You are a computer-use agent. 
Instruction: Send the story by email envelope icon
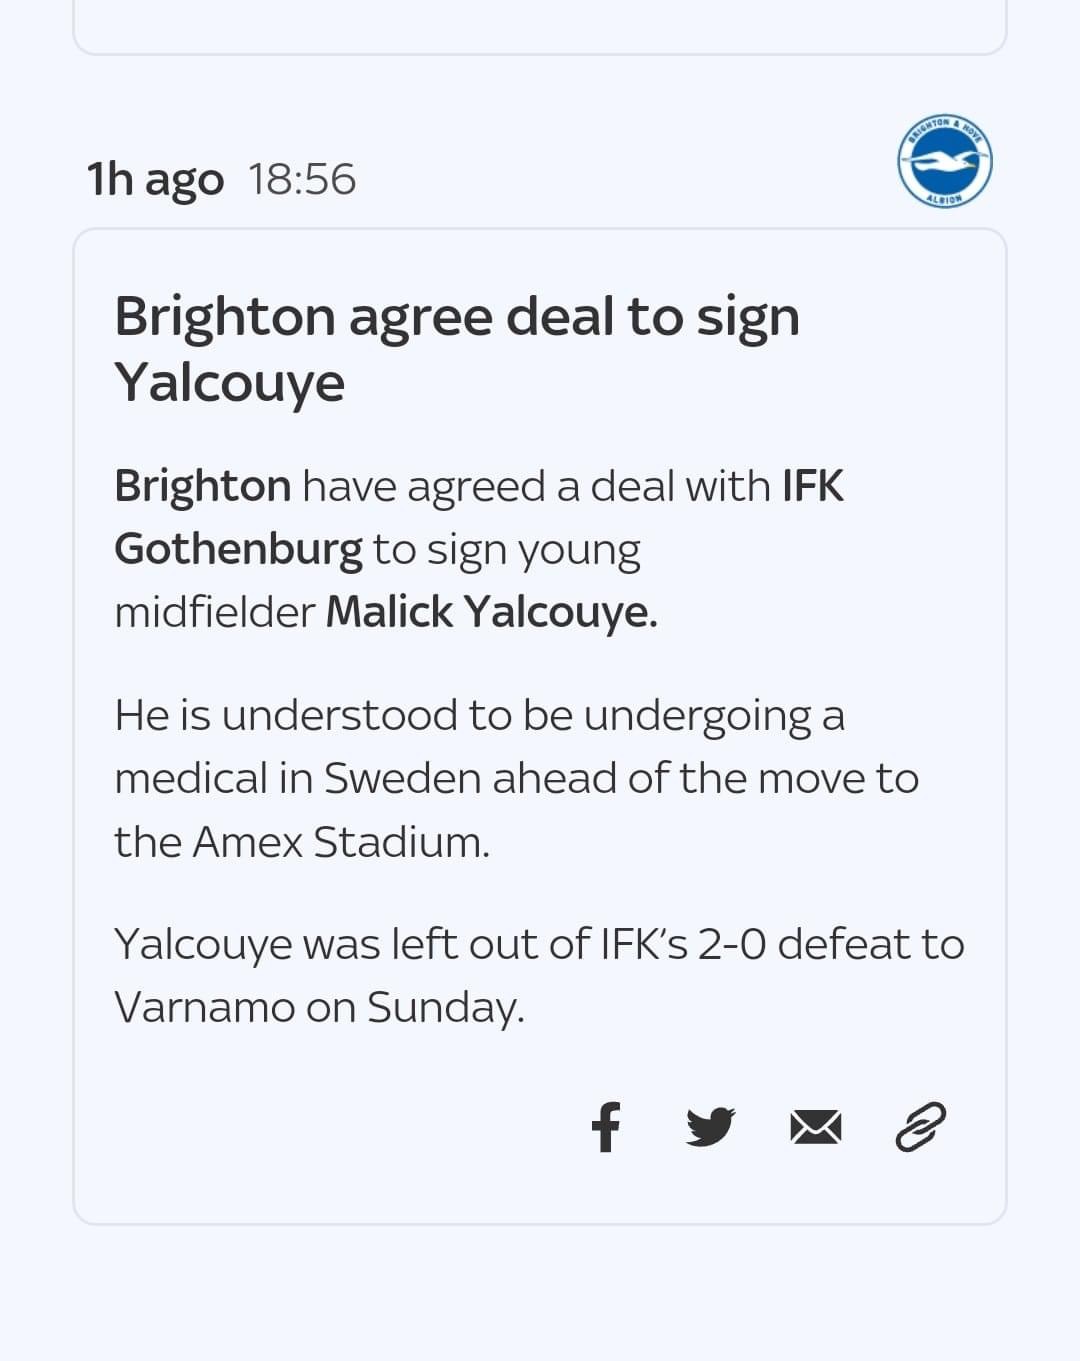pyautogui.click(x=816, y=1128)
